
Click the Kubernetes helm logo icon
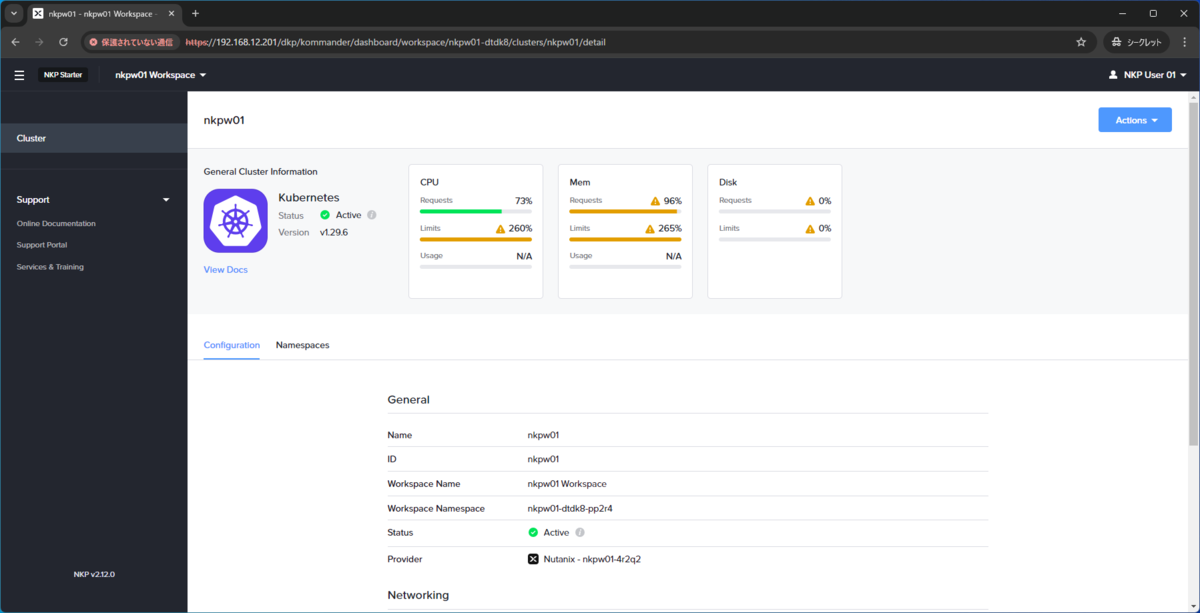click(x=236, y=221)
